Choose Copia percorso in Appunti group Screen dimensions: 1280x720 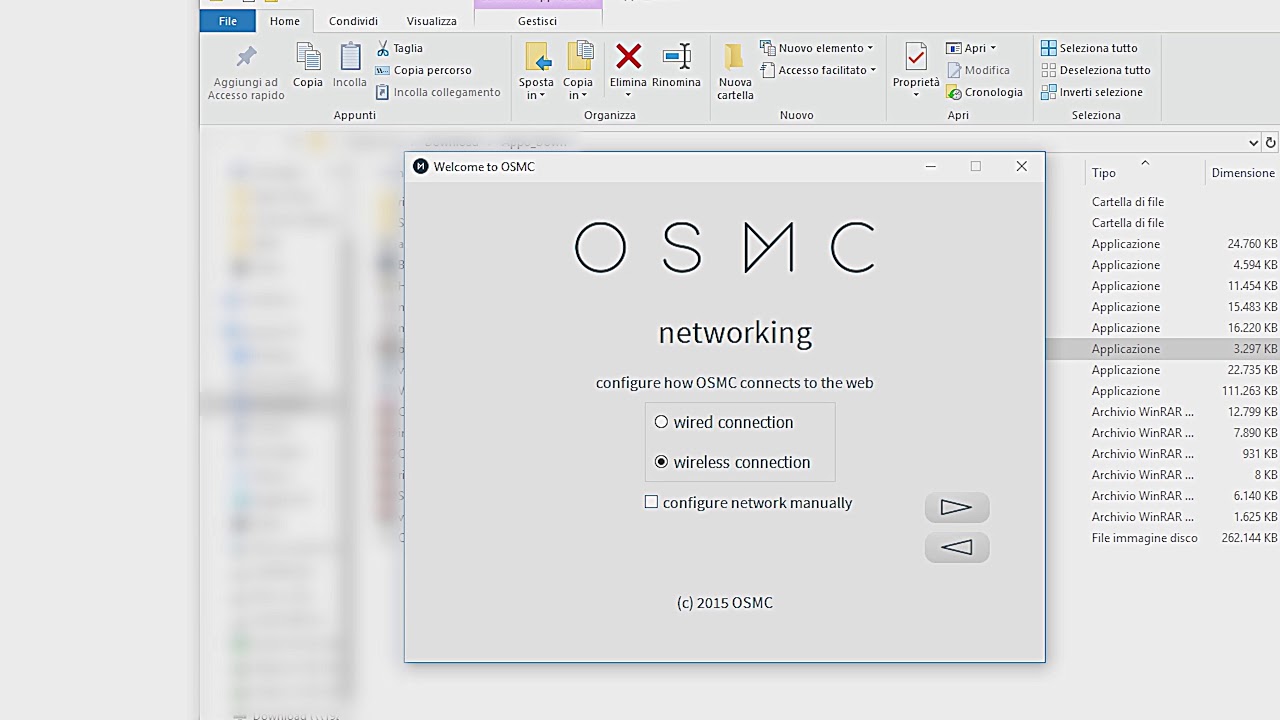[423, 70]
